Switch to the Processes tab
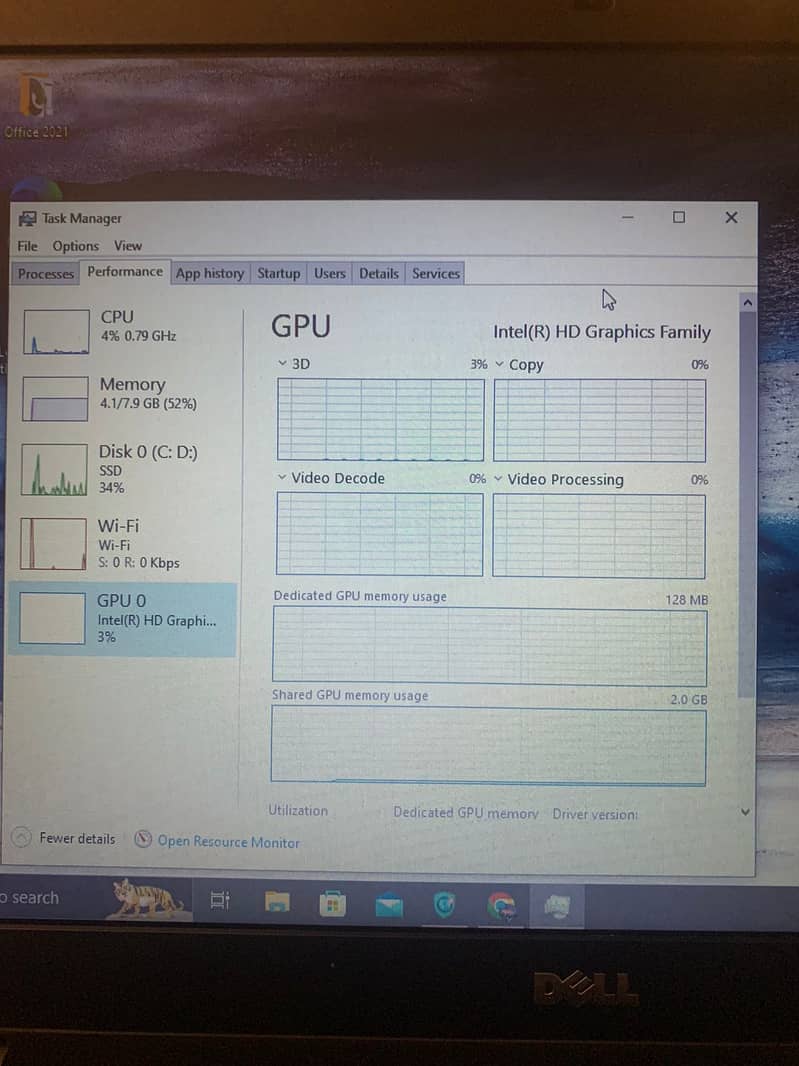799x1066 pixels. coord(46,274)
